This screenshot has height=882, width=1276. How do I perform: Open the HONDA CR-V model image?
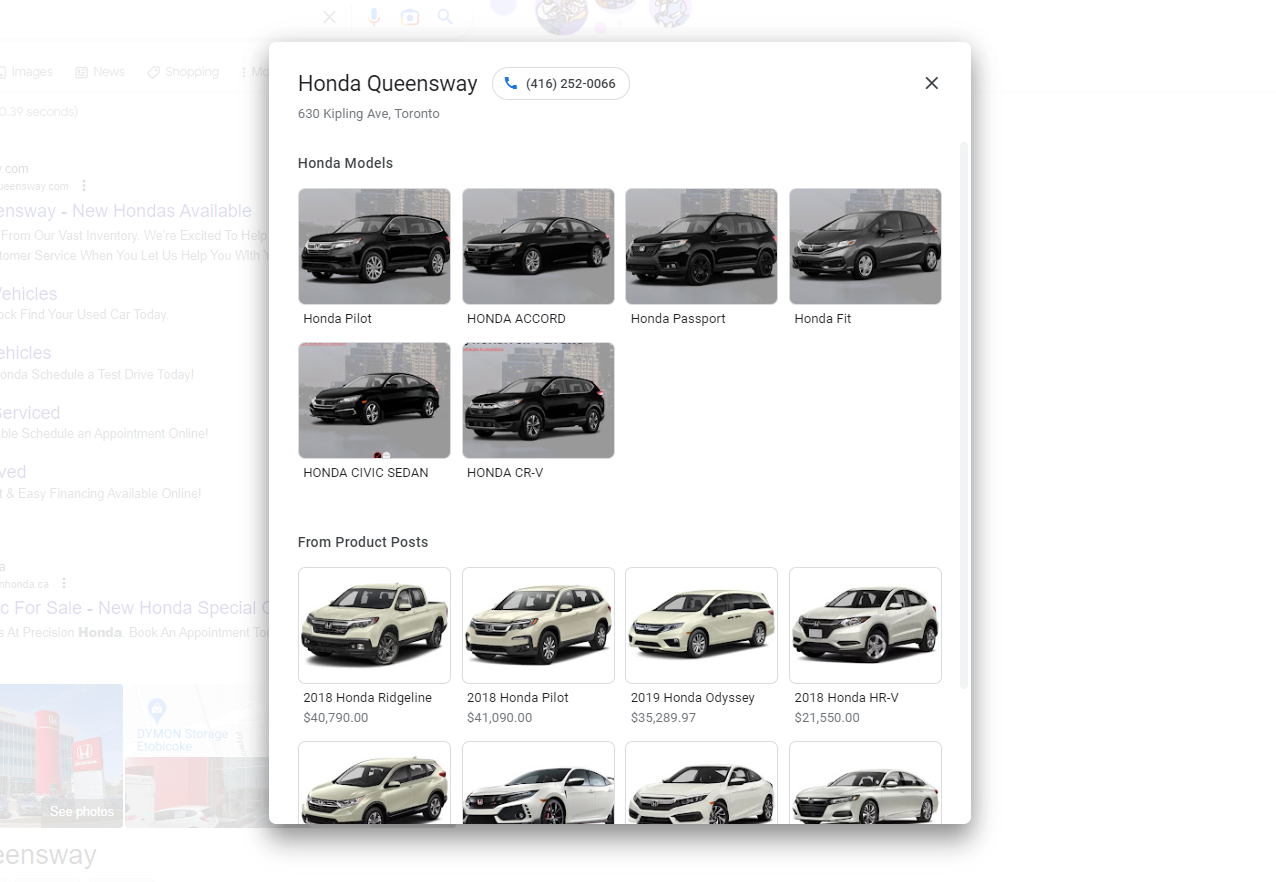point(538,400)
